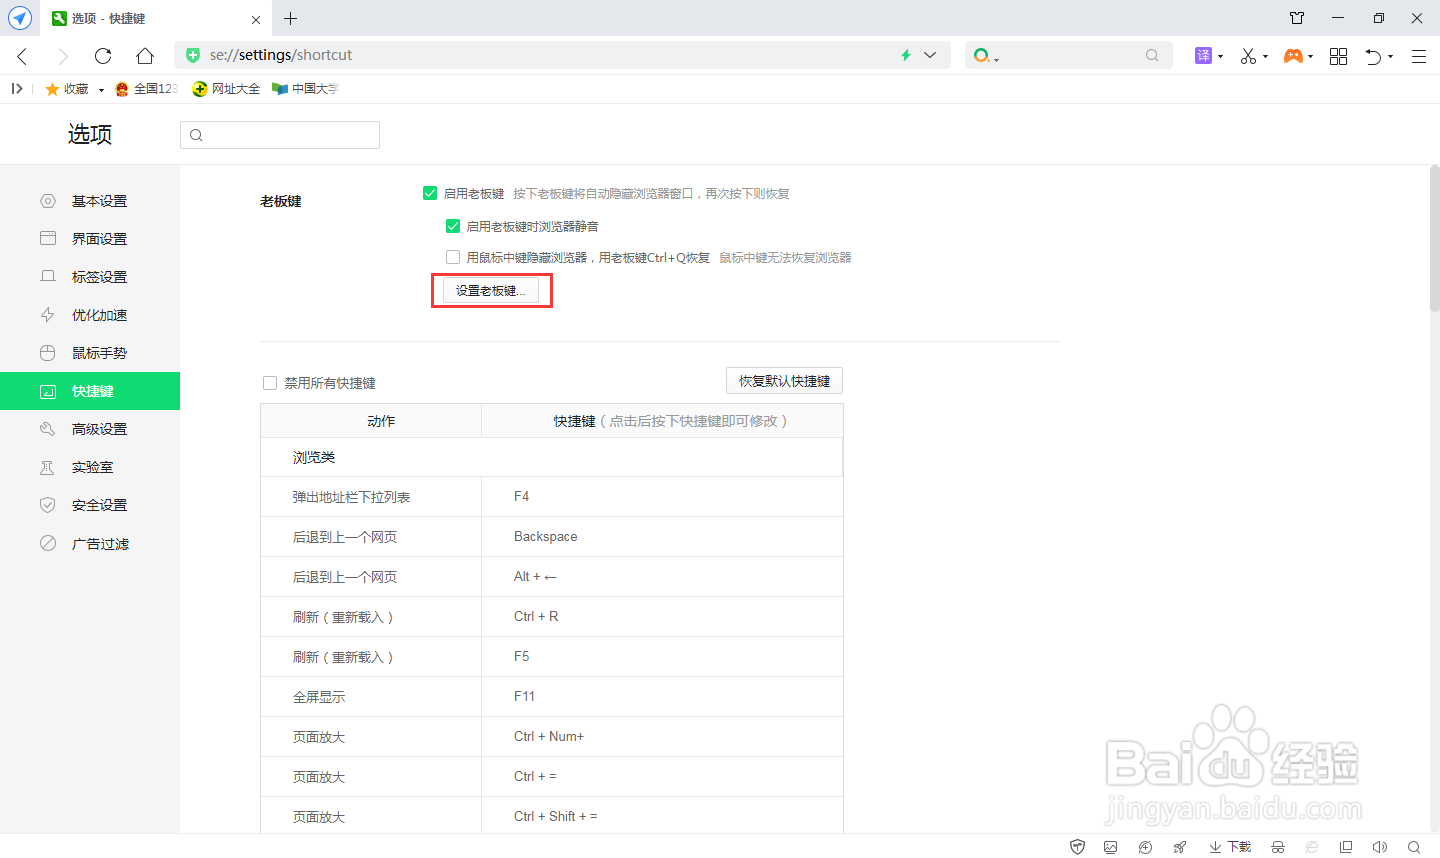The height and width of the screenshot is (858, 1440).
Task: Edit the F4 shortcut cell
Action: tap(662, 496)
